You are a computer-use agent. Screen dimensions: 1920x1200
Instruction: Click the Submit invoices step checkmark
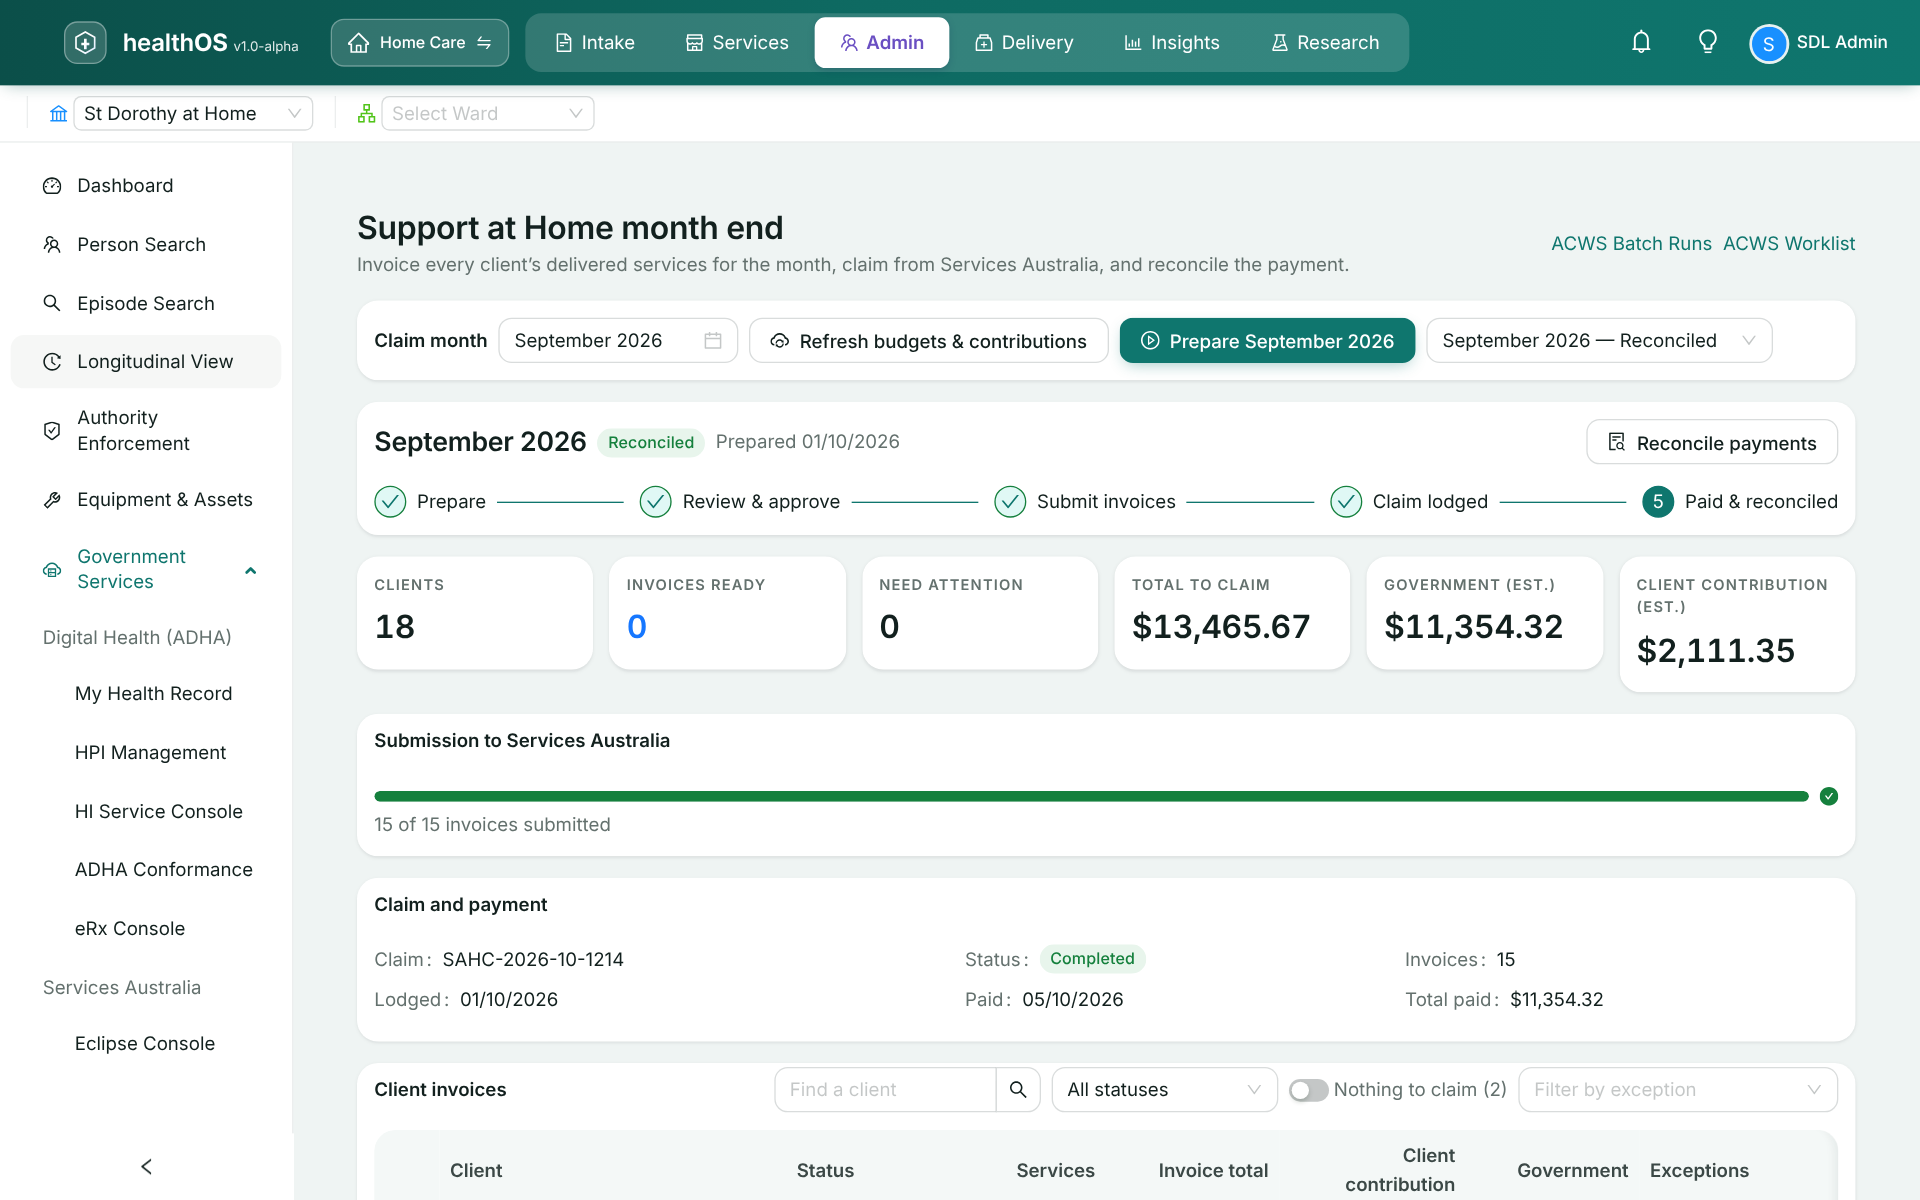(1010, 501)
